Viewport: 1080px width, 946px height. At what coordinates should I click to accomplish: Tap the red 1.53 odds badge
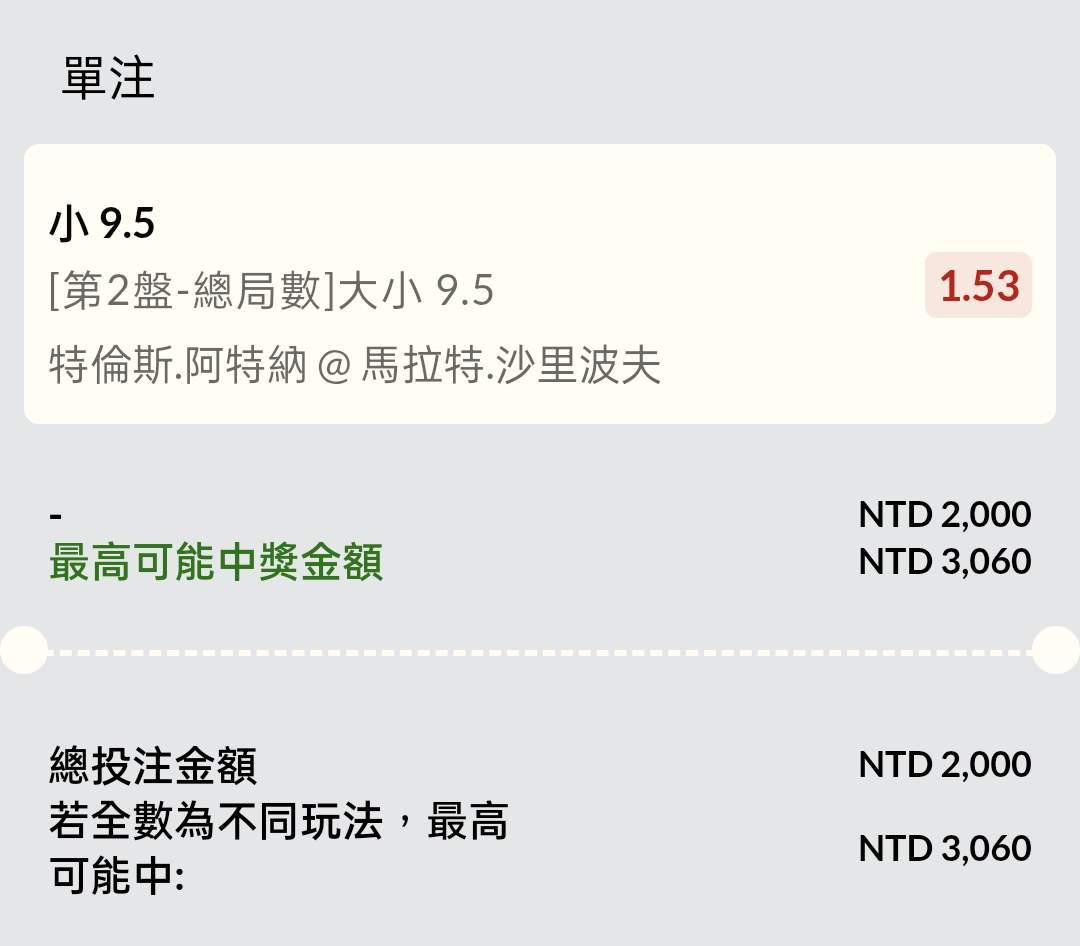pos(978,286)
